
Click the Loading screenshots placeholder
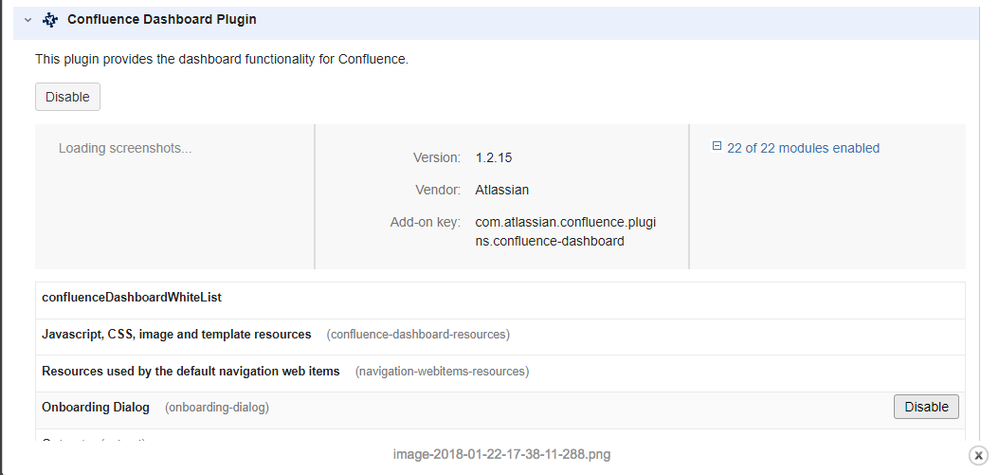click(125, 148)
